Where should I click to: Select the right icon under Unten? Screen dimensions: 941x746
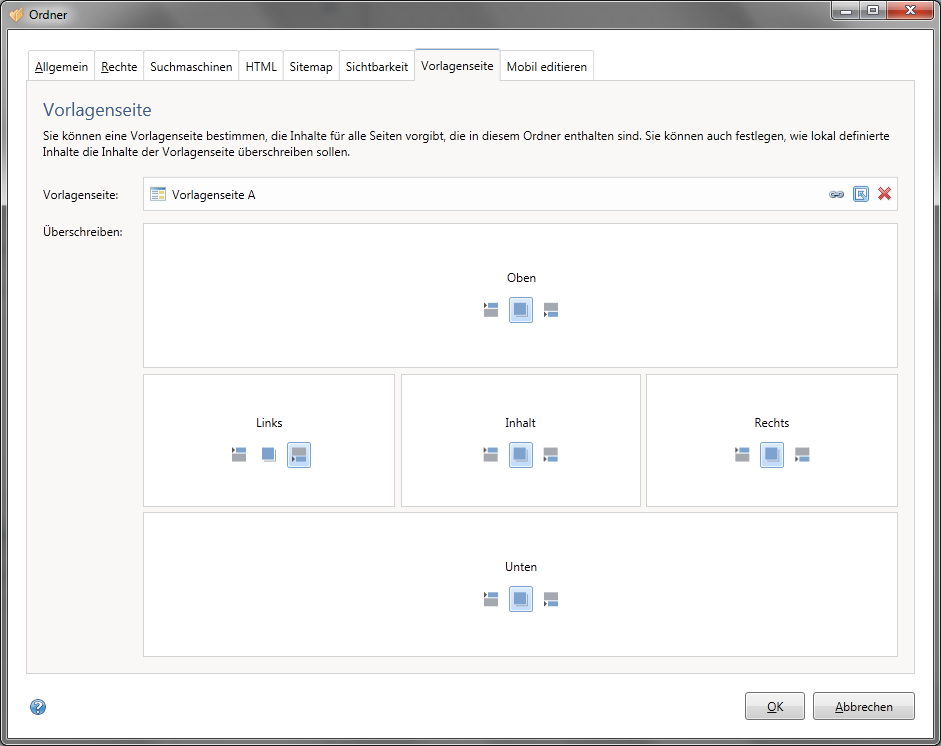[551, 600]
